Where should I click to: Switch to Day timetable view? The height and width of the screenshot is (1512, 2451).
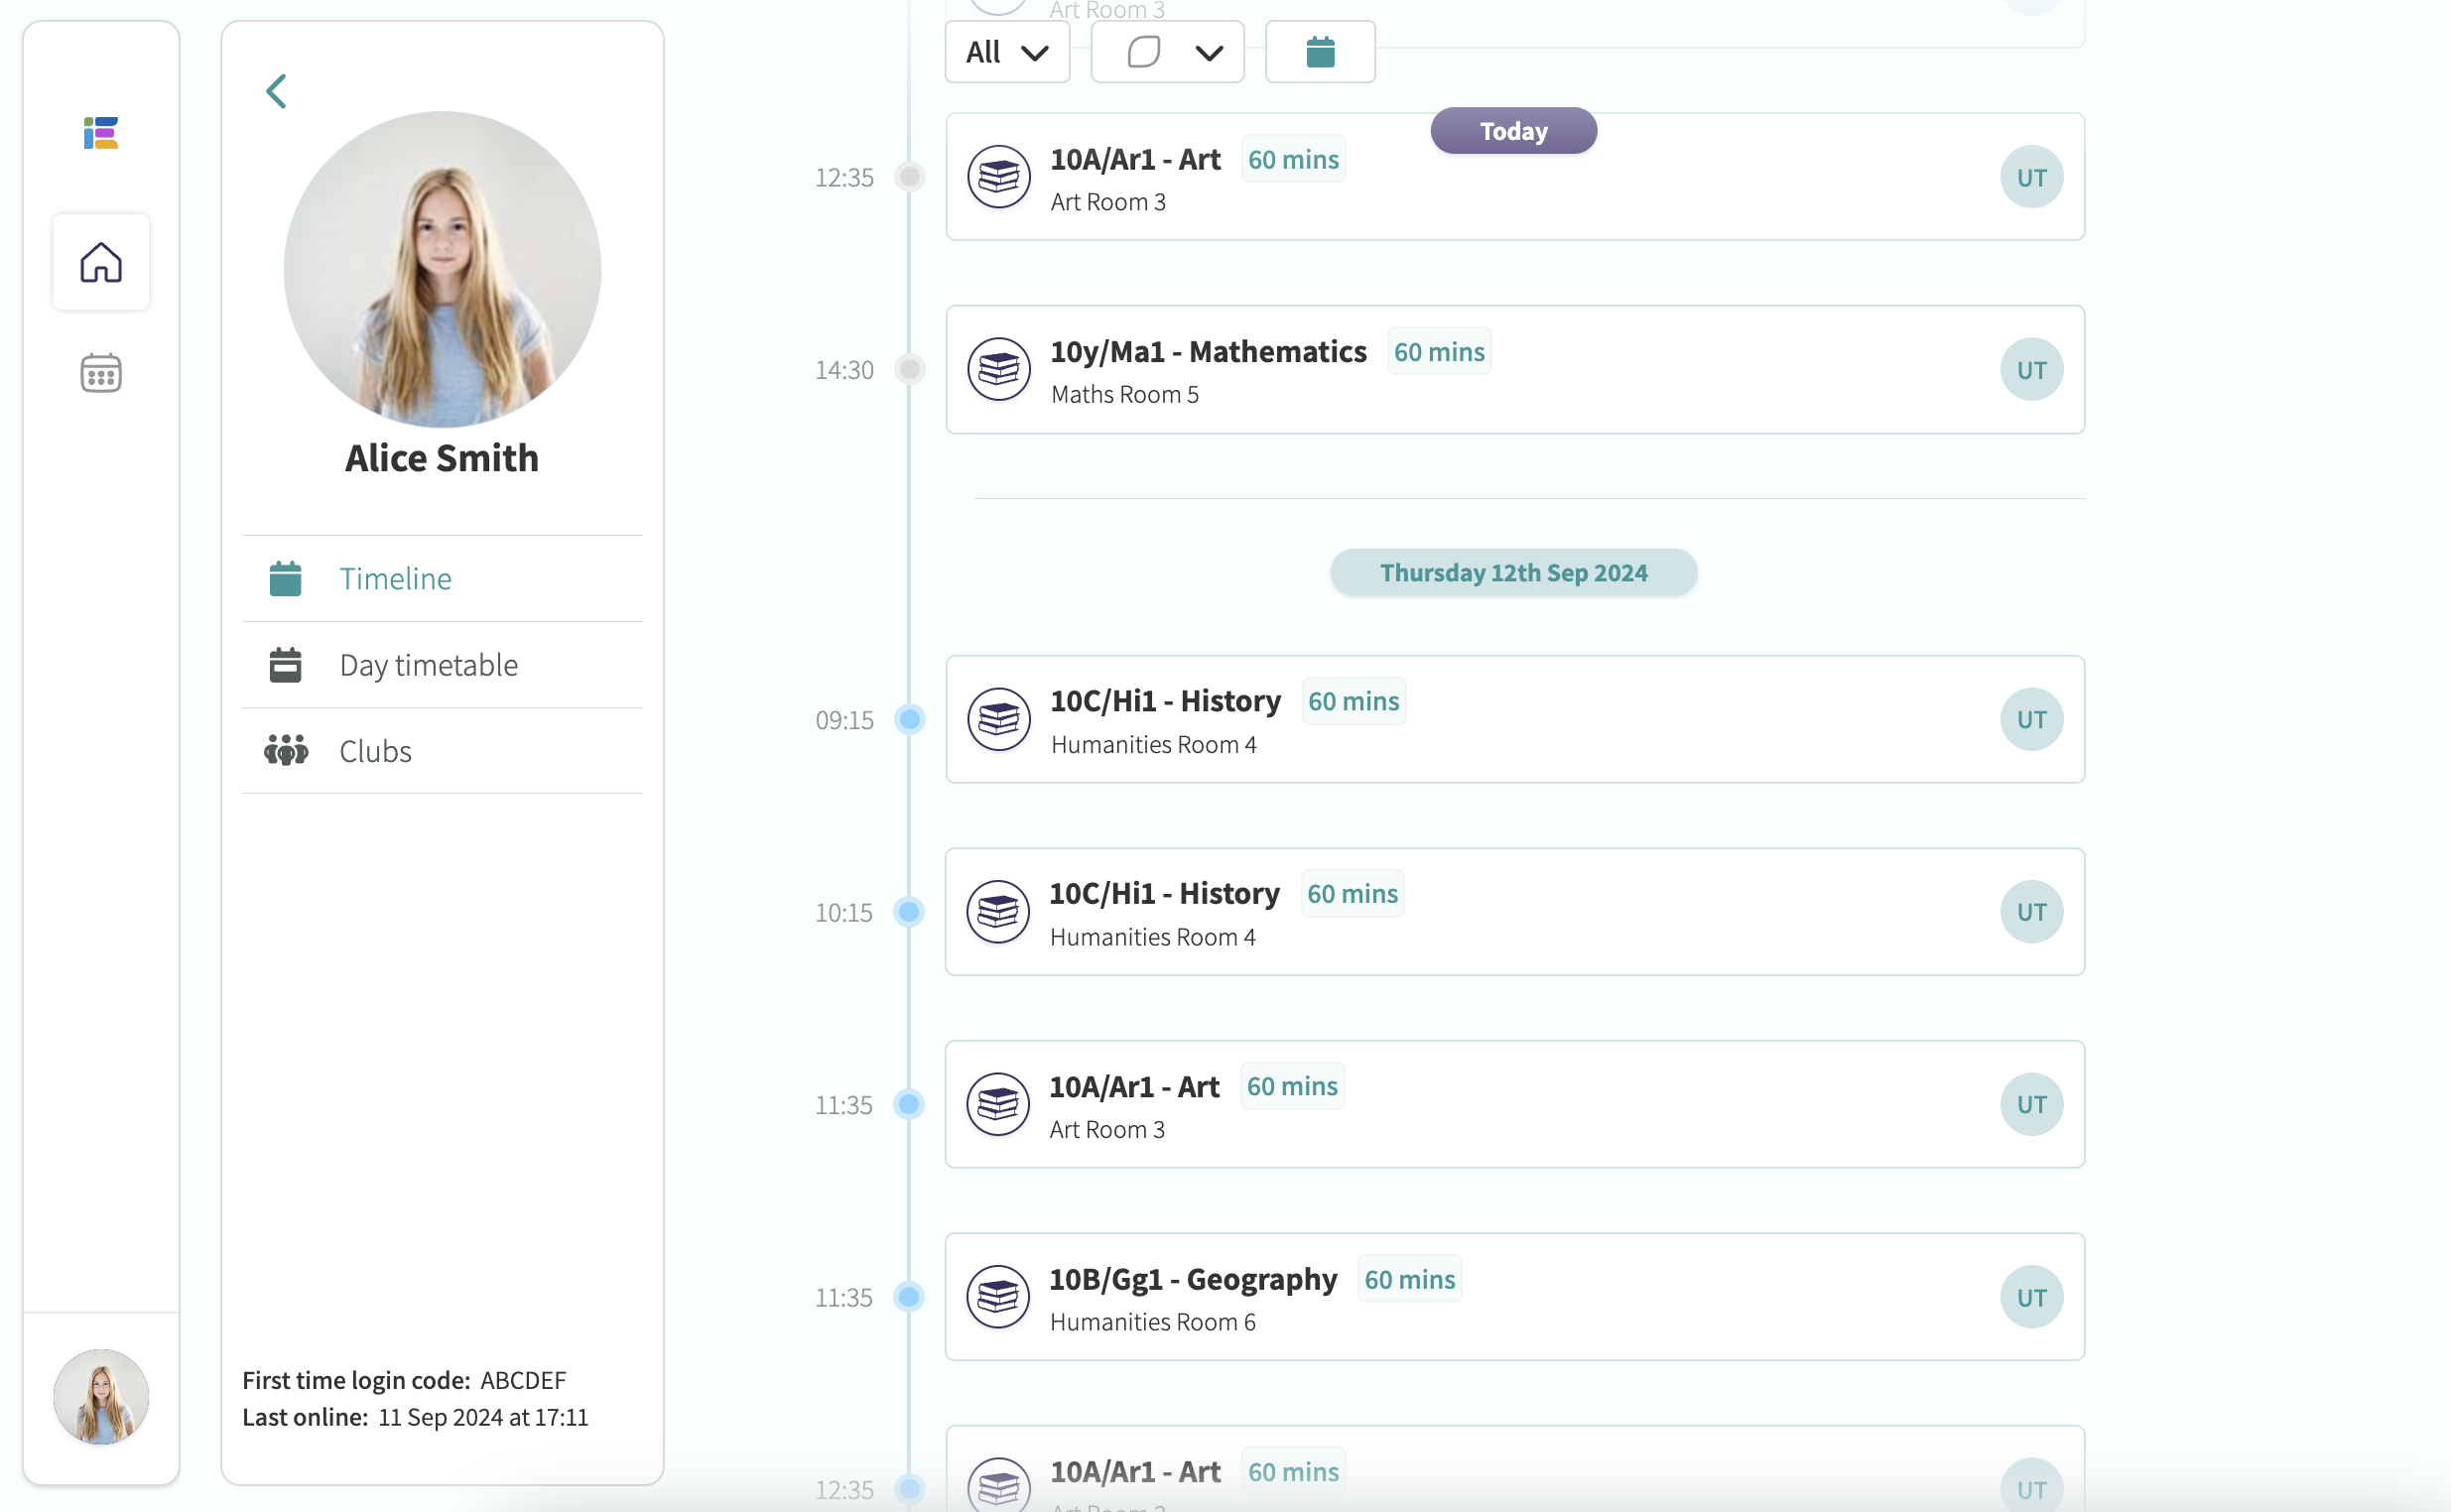pyautogui.click(x=428, y=664)
